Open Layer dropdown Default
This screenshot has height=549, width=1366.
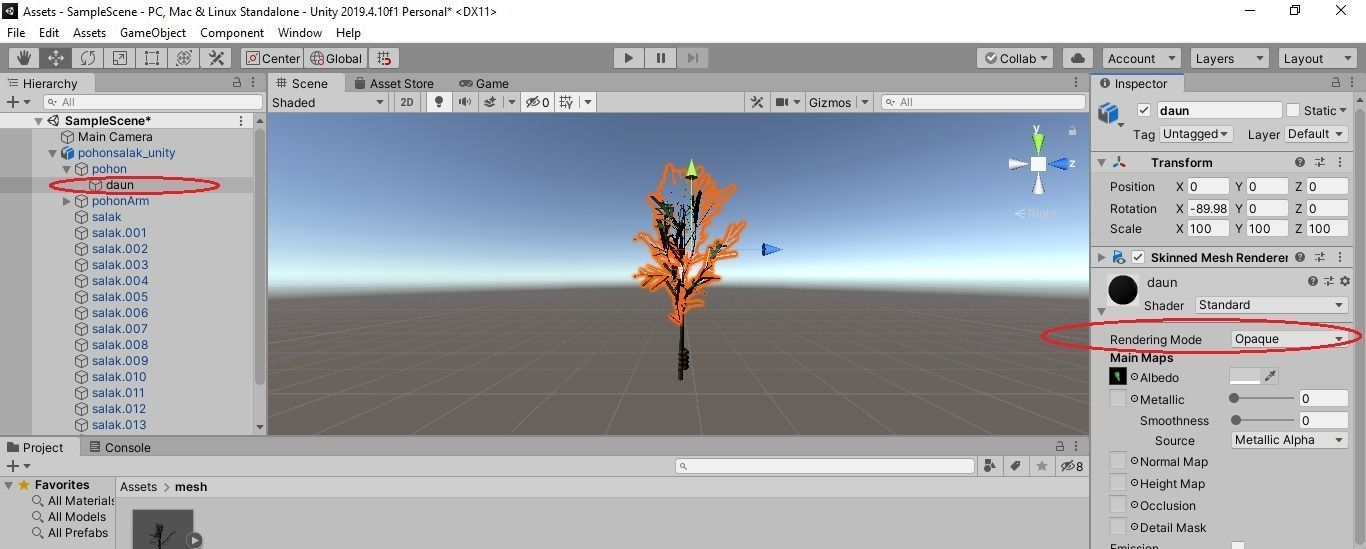click(x=1315, y=134)
